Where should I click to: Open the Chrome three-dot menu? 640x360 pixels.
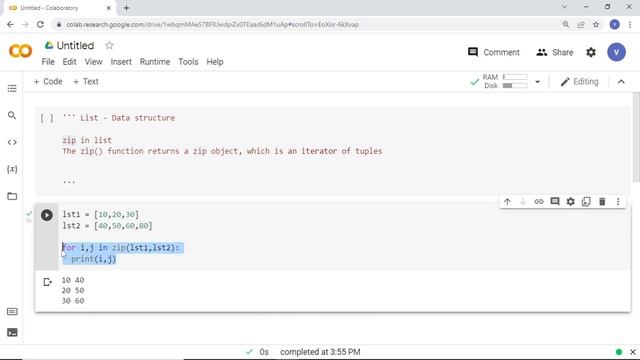pyautogui.click(x=630, y=24)
